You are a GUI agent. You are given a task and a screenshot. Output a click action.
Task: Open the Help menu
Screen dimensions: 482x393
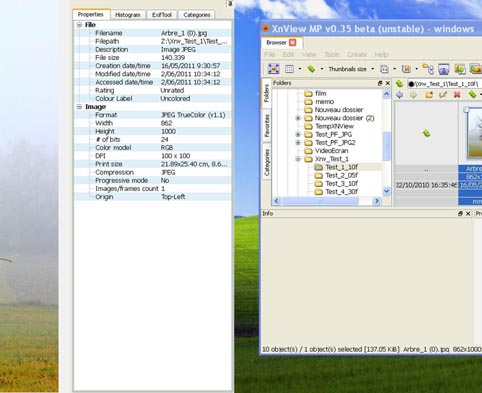[381, 54]
